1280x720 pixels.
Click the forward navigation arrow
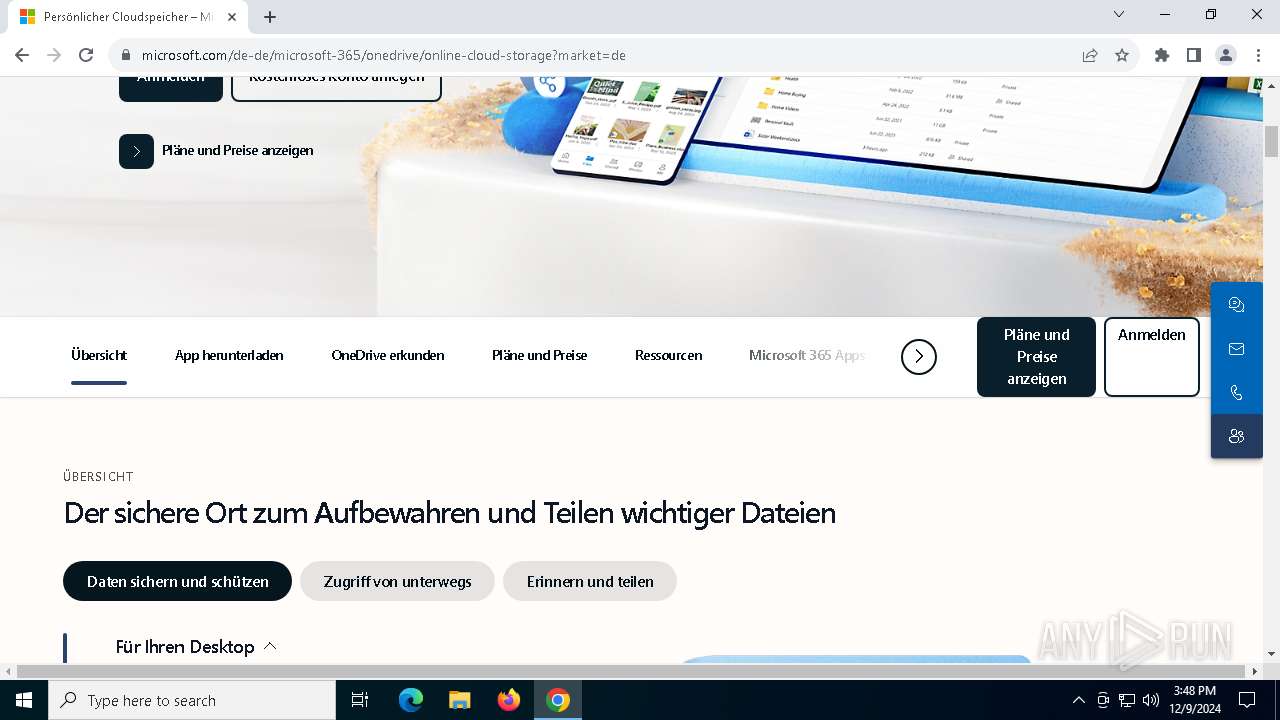[54, 55]
